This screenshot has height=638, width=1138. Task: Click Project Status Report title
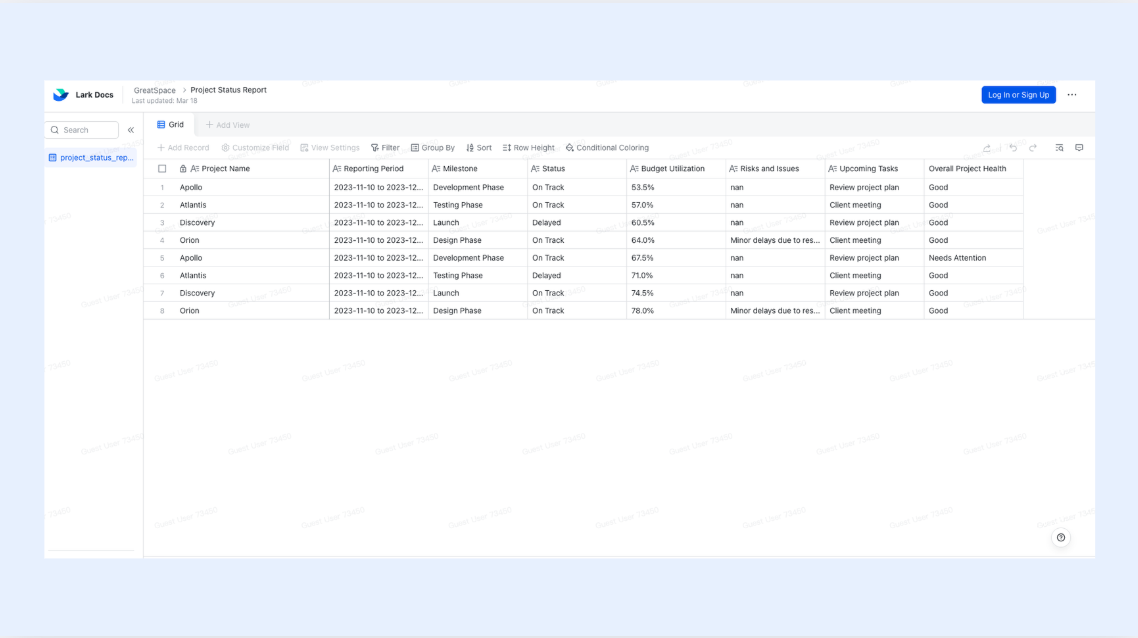click(229, 90)
